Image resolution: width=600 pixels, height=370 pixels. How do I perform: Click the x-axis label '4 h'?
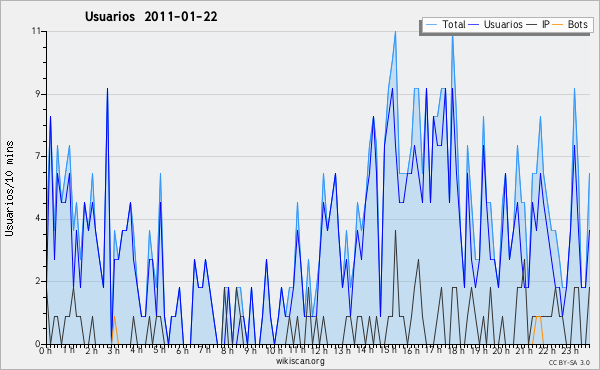click(x=136, y=350)
